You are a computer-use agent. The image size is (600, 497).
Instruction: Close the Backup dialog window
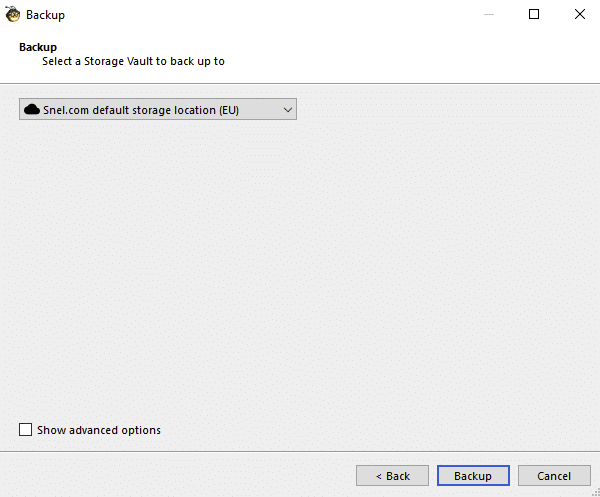pos(579,15)
